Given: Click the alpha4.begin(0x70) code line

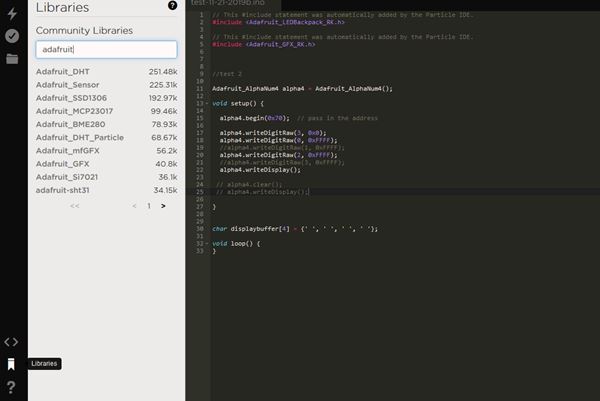Looking at the screenshot, I should pyautogui.click(x=254, y=118).
